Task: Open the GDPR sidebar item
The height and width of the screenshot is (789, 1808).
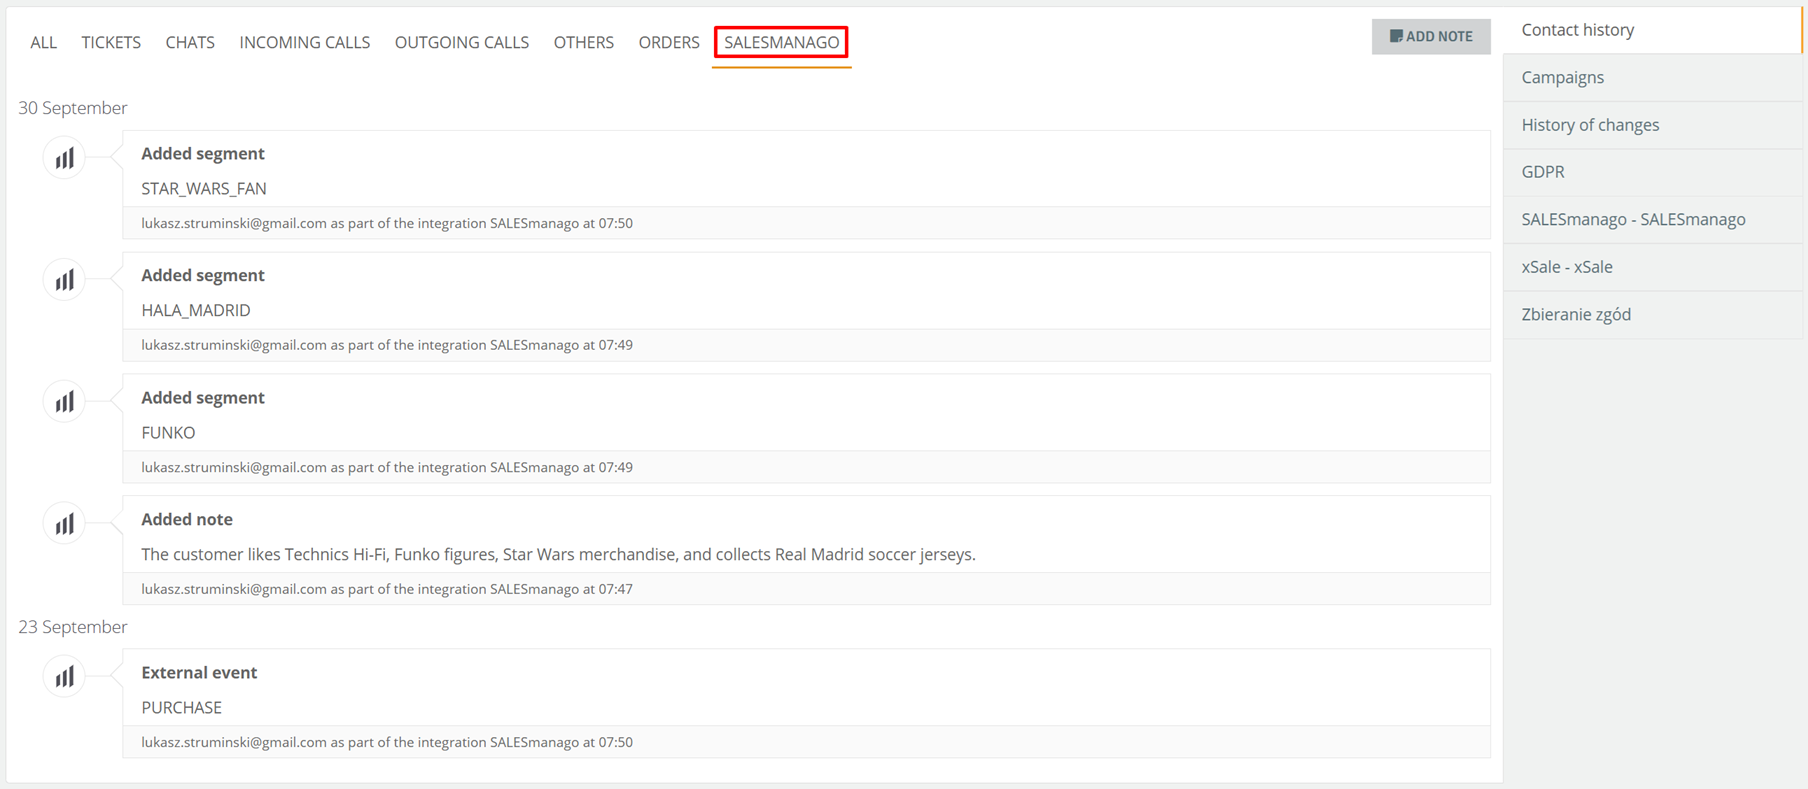Action: 1542,172
